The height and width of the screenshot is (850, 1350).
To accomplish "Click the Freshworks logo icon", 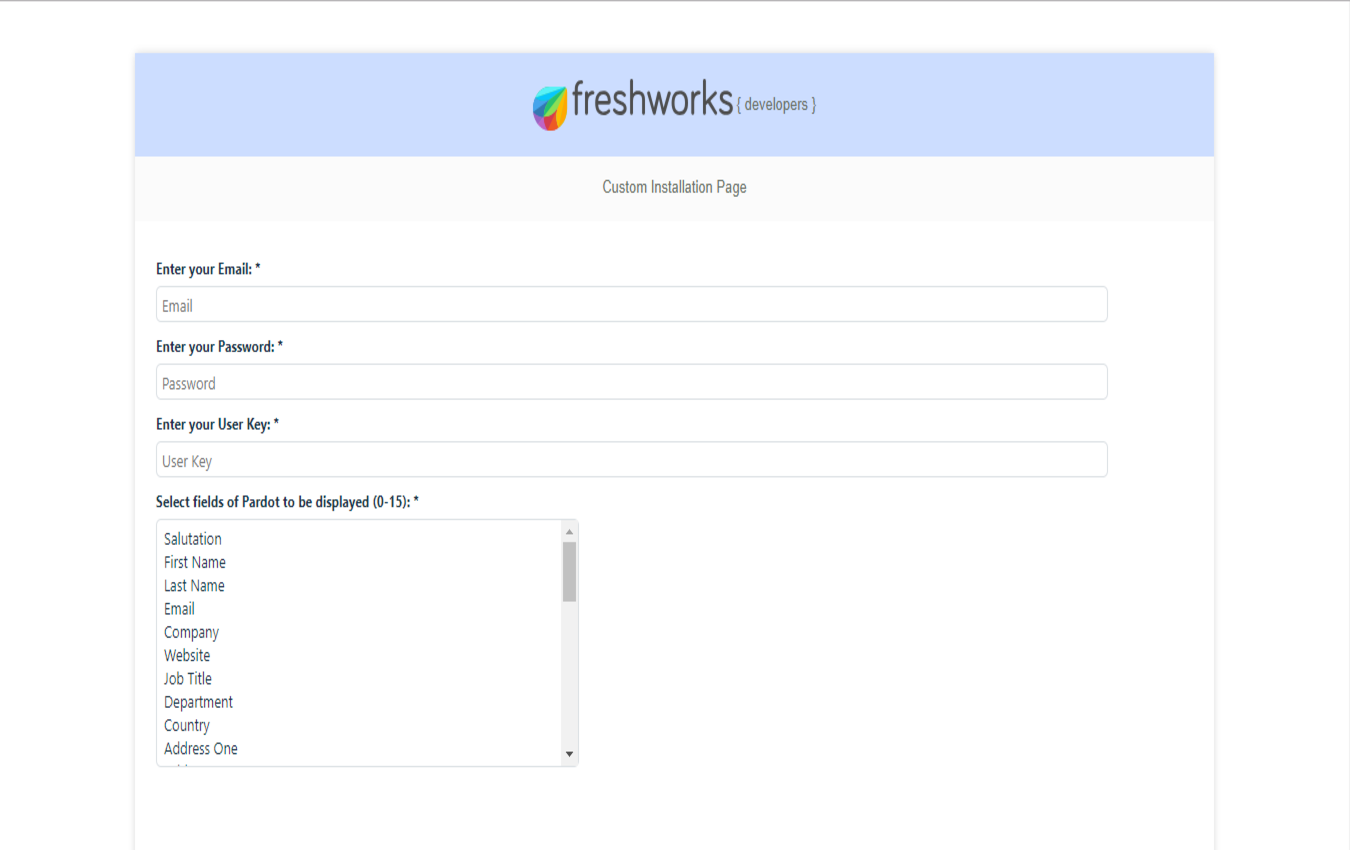I will click(x=549, y=103).
